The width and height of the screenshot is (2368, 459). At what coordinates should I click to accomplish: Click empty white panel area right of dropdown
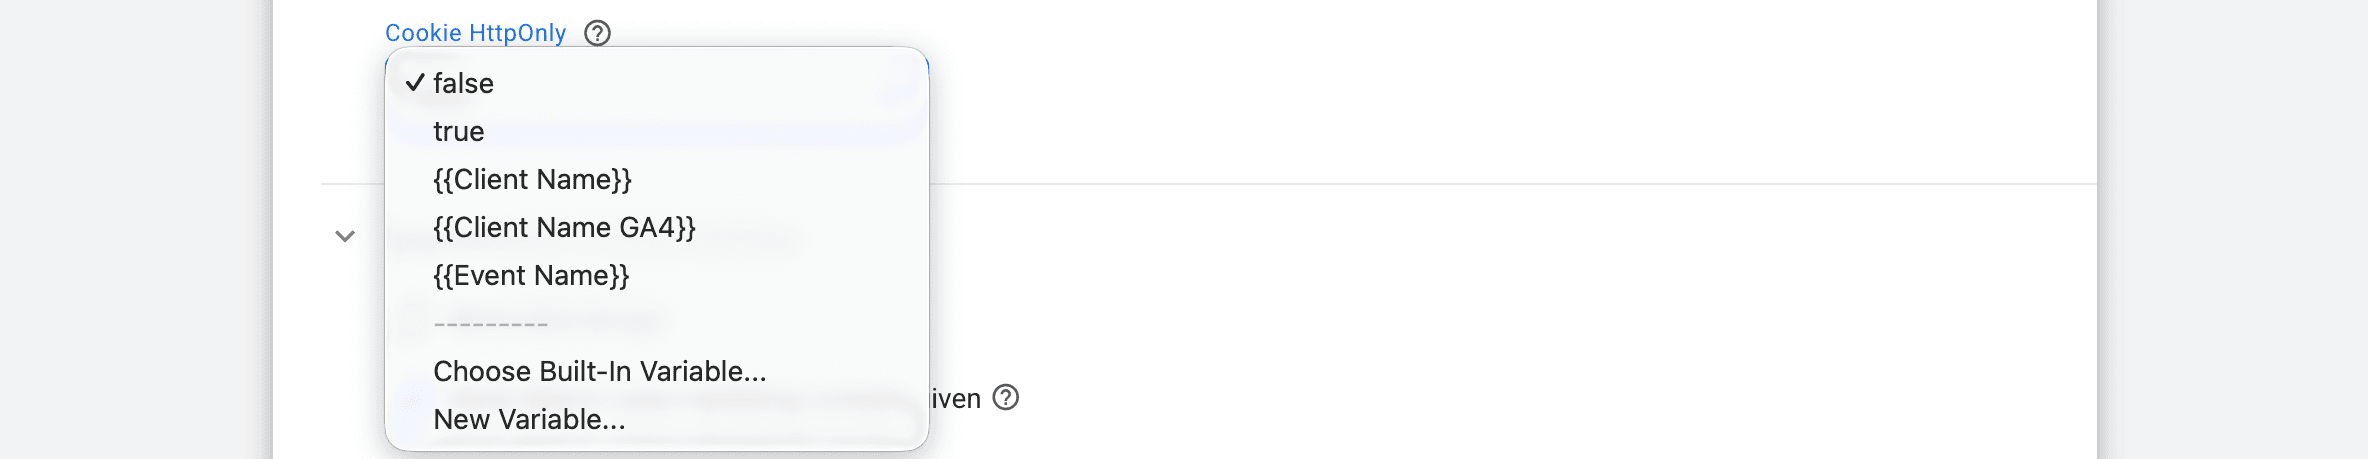(x=1500, y=300)
